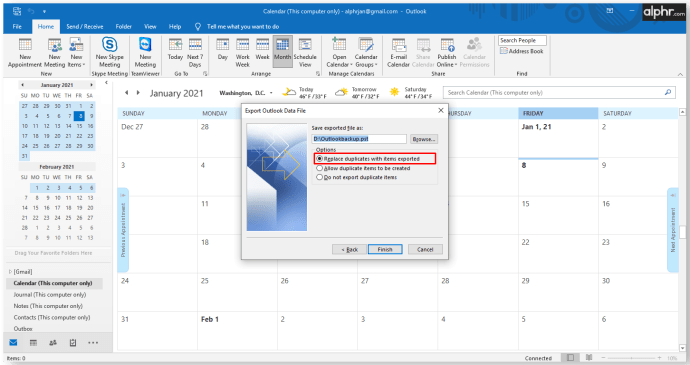This screenshot has width=690, height=365.
Task: Click the Back button in dialog
Action: click(x=349, y=249)
